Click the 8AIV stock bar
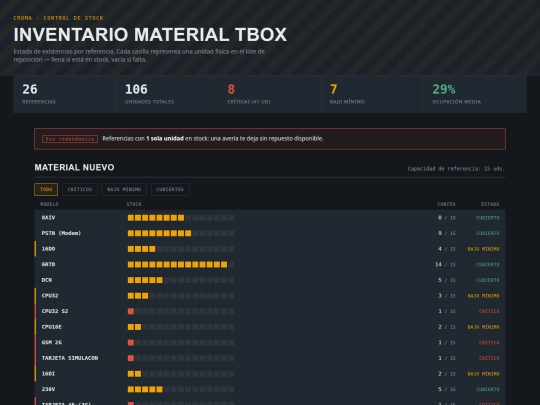 click(181, 218)
